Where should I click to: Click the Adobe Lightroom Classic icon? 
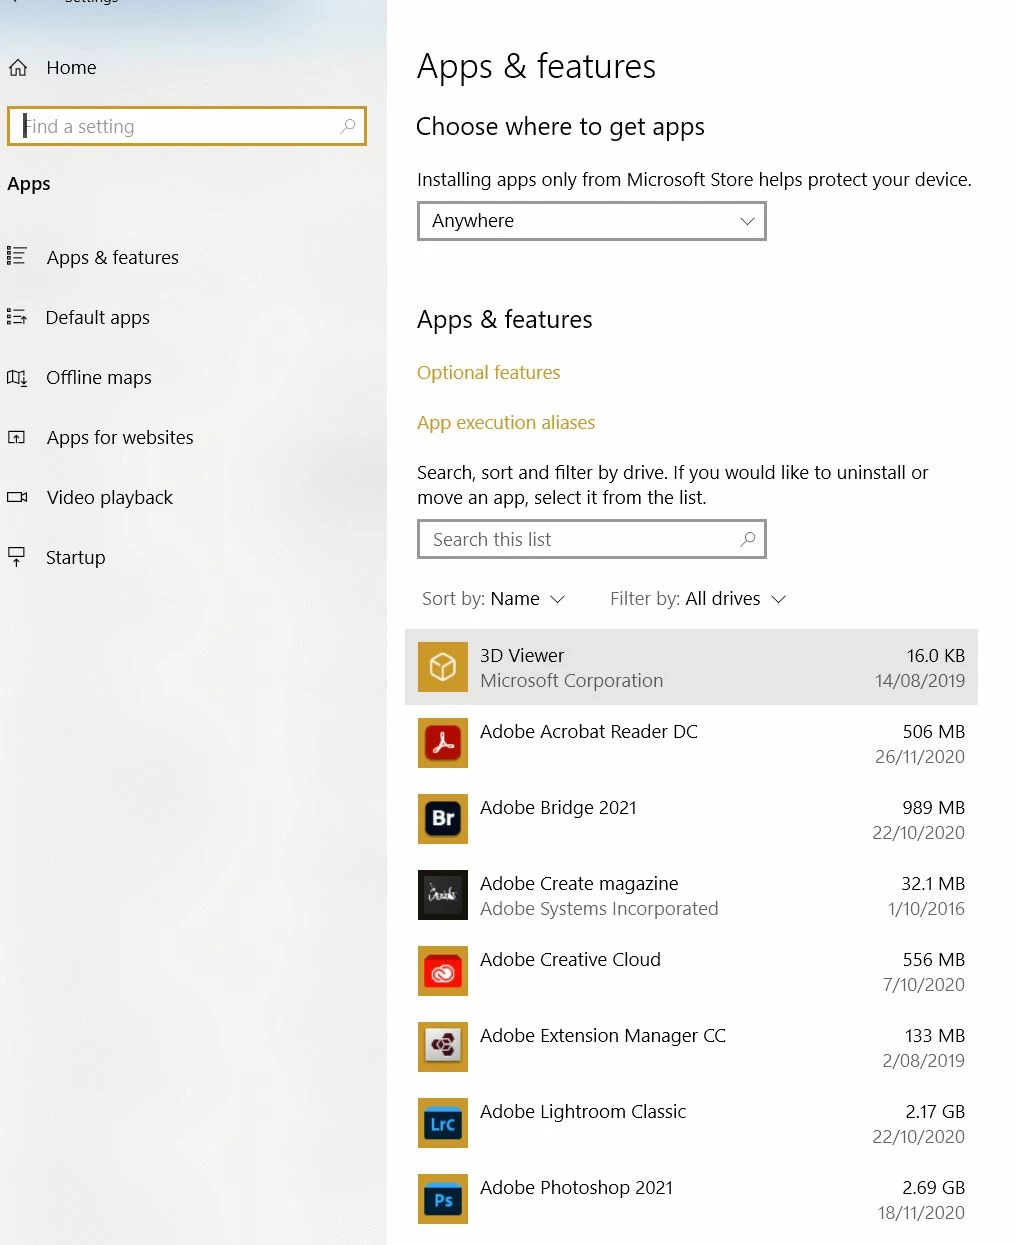443,1123
